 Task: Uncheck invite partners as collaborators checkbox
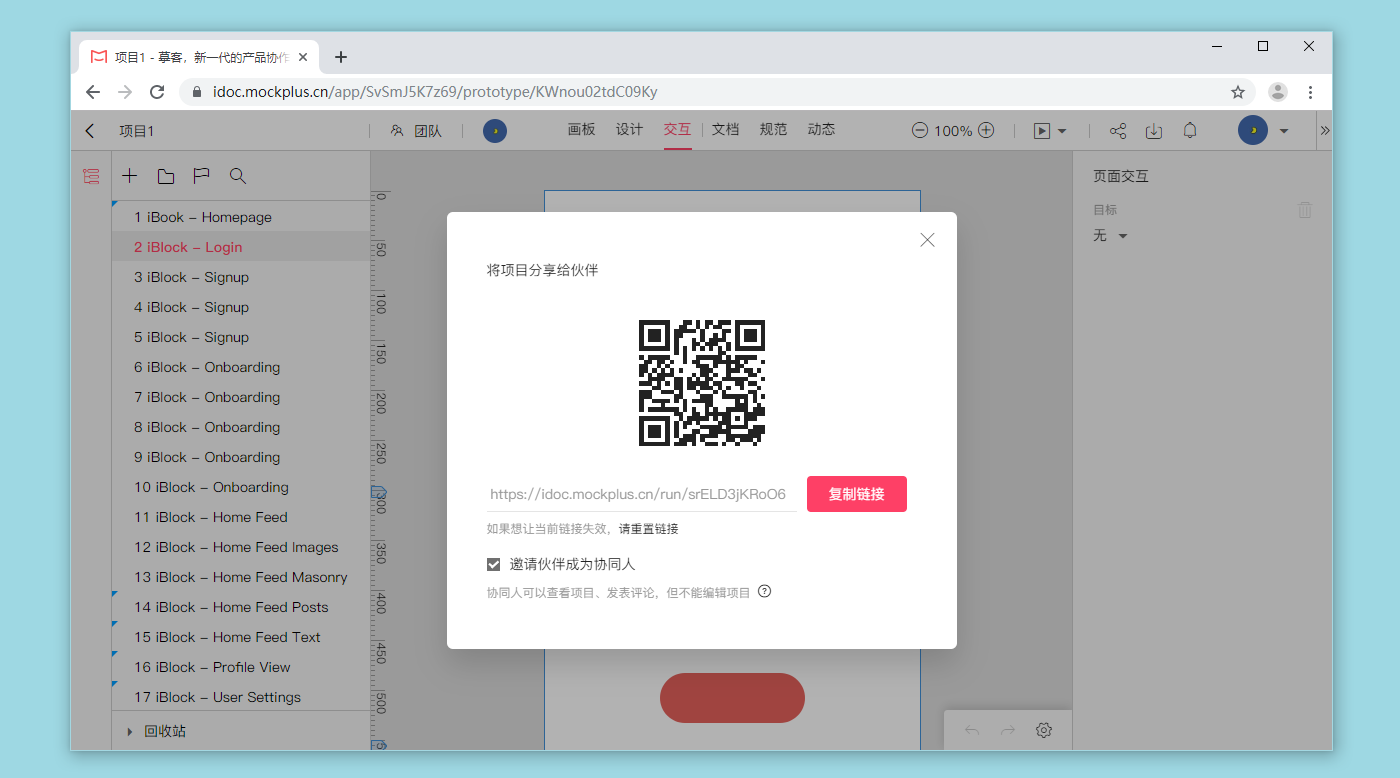493,565
